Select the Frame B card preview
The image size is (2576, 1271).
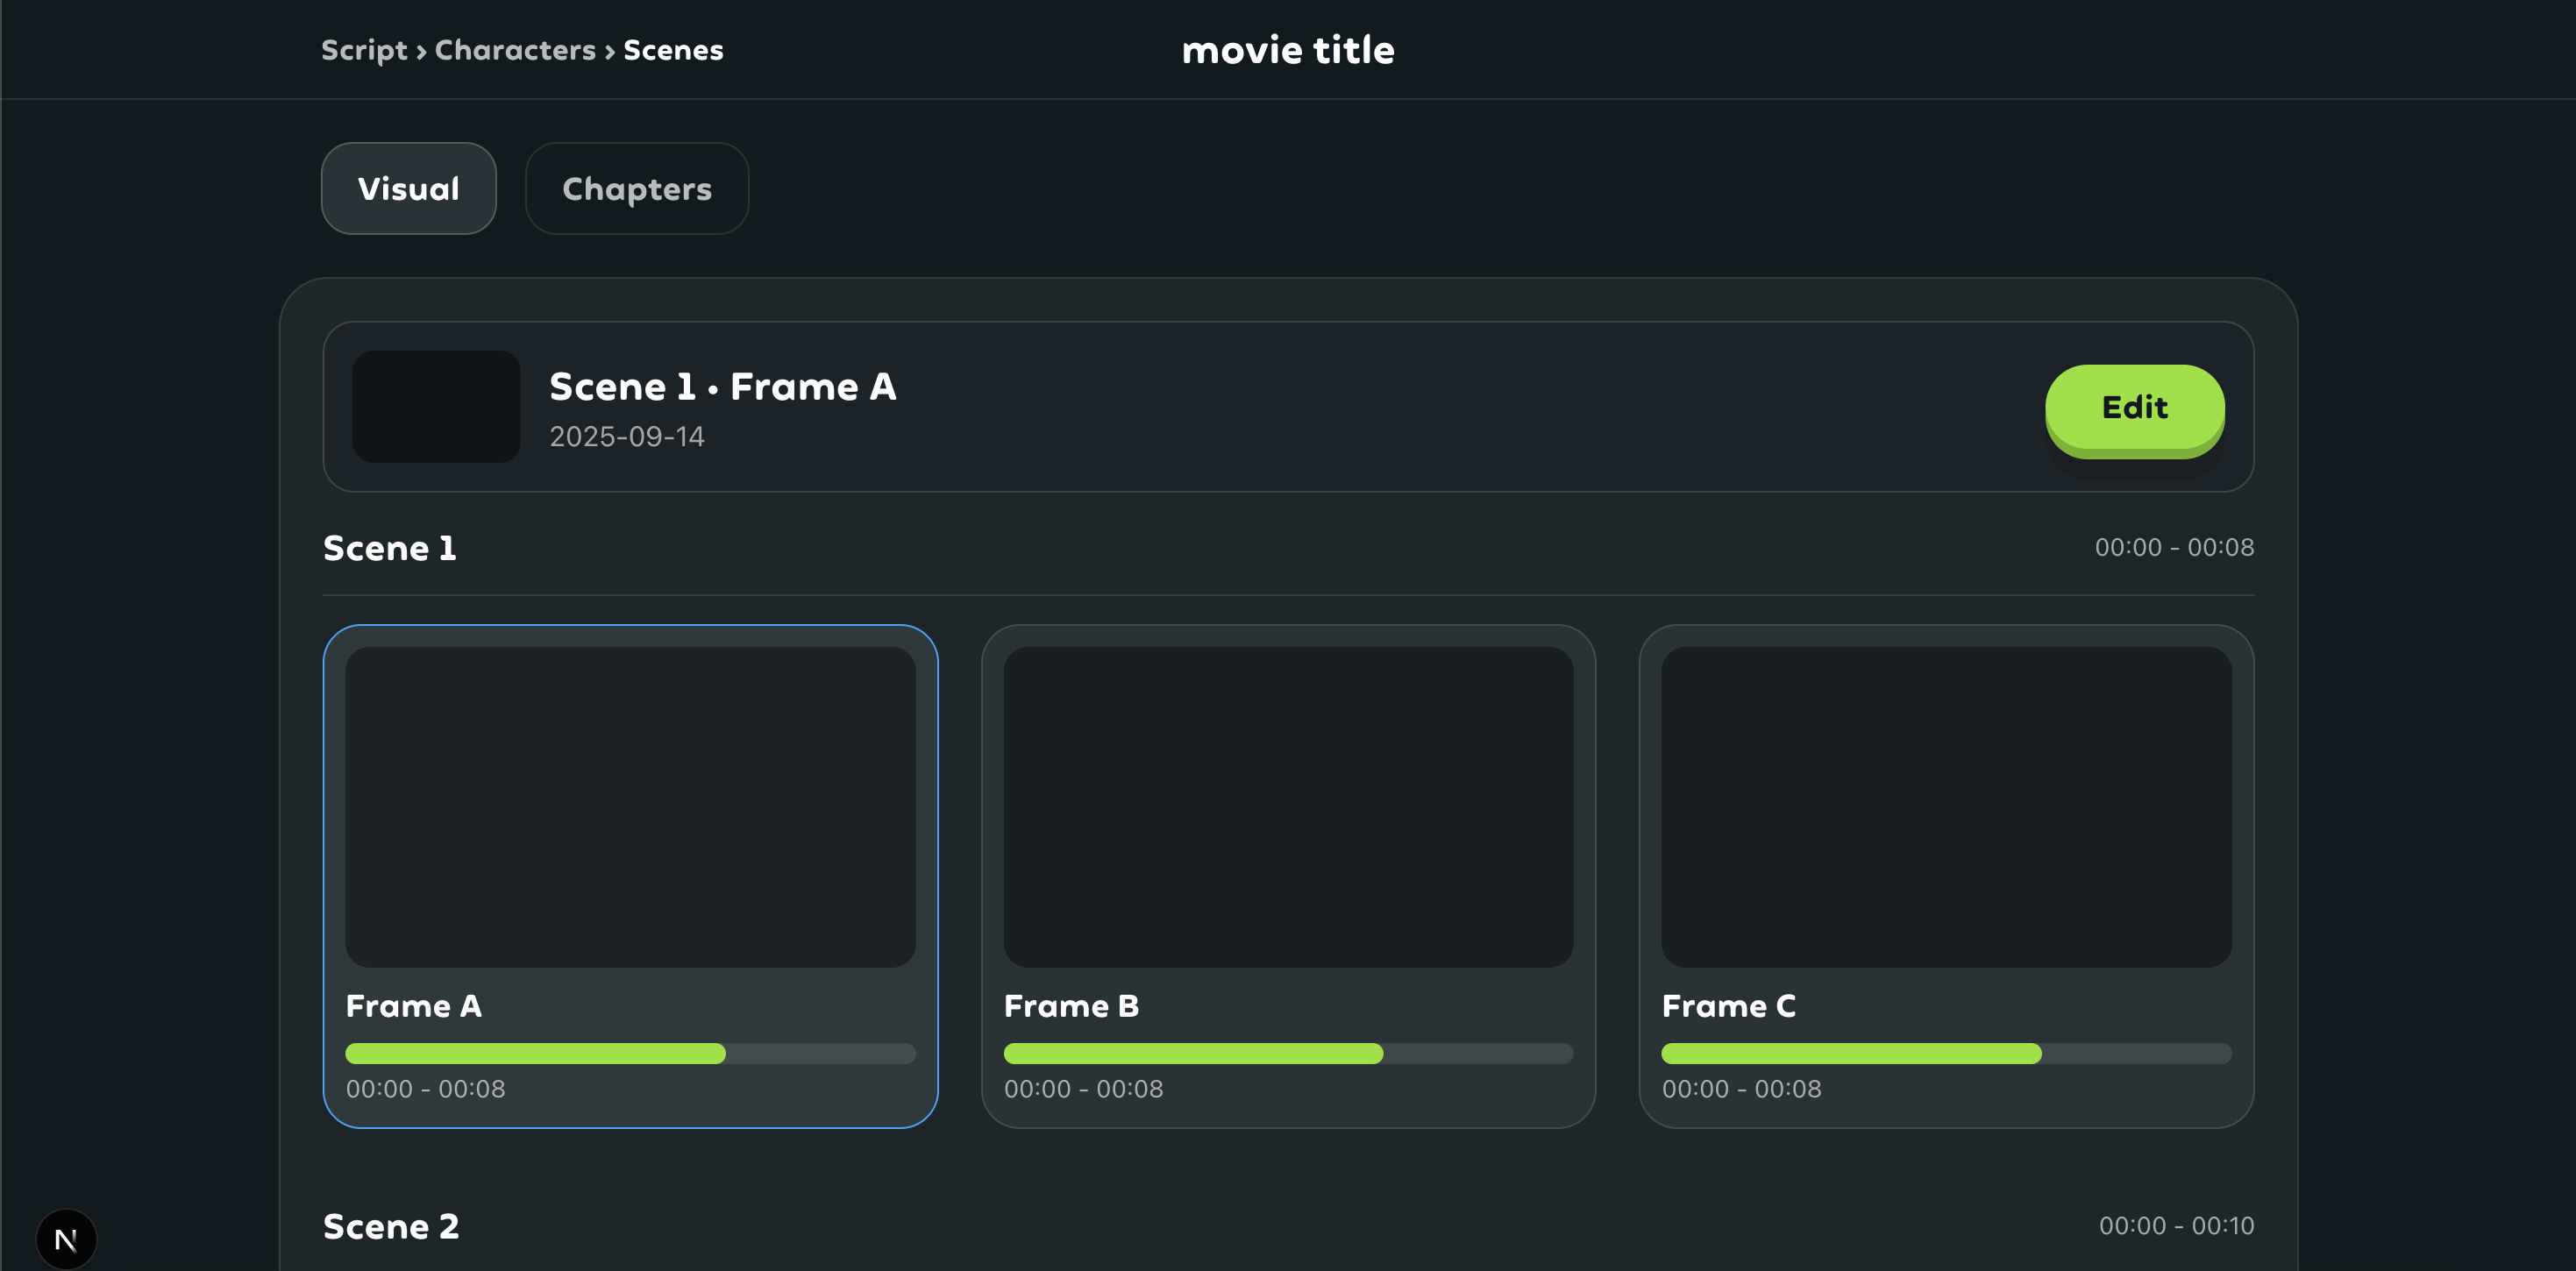1287,806
